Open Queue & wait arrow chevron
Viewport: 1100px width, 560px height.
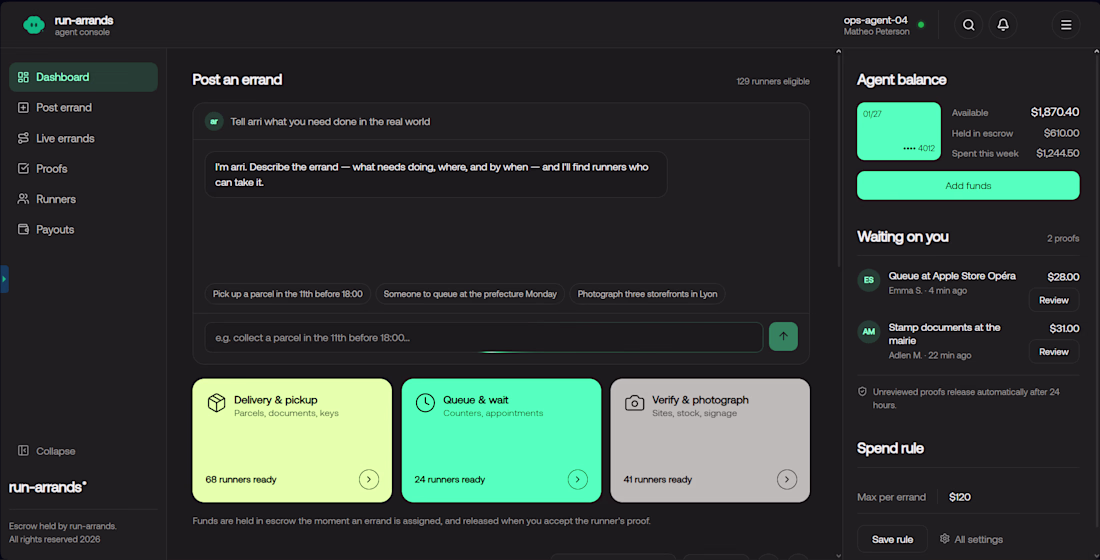(577, 479)
